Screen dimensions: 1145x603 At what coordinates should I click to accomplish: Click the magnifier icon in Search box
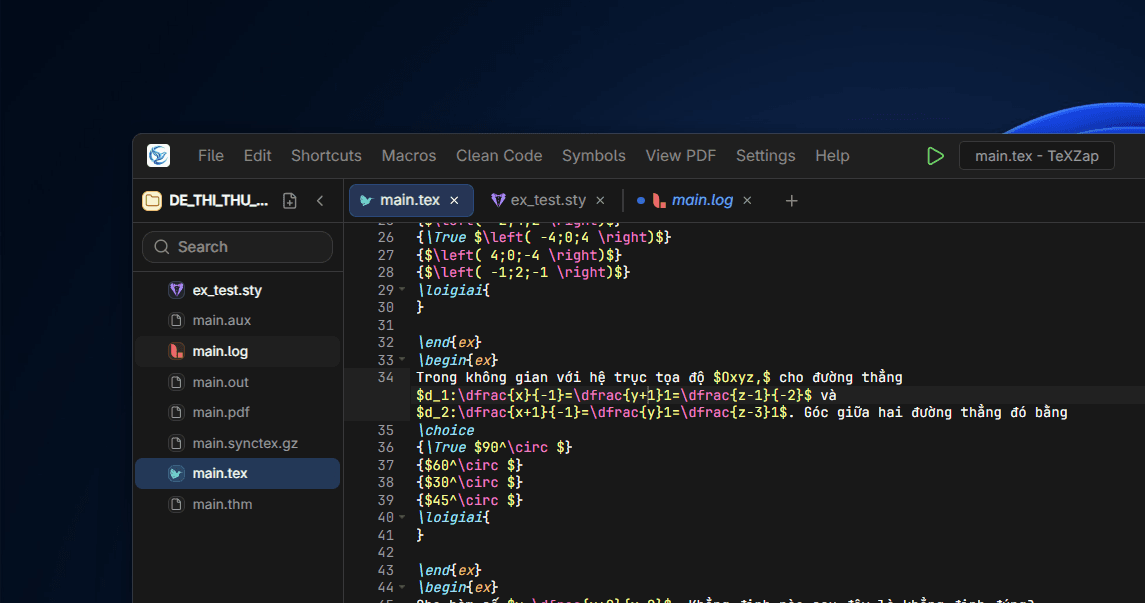coord(162,247)
